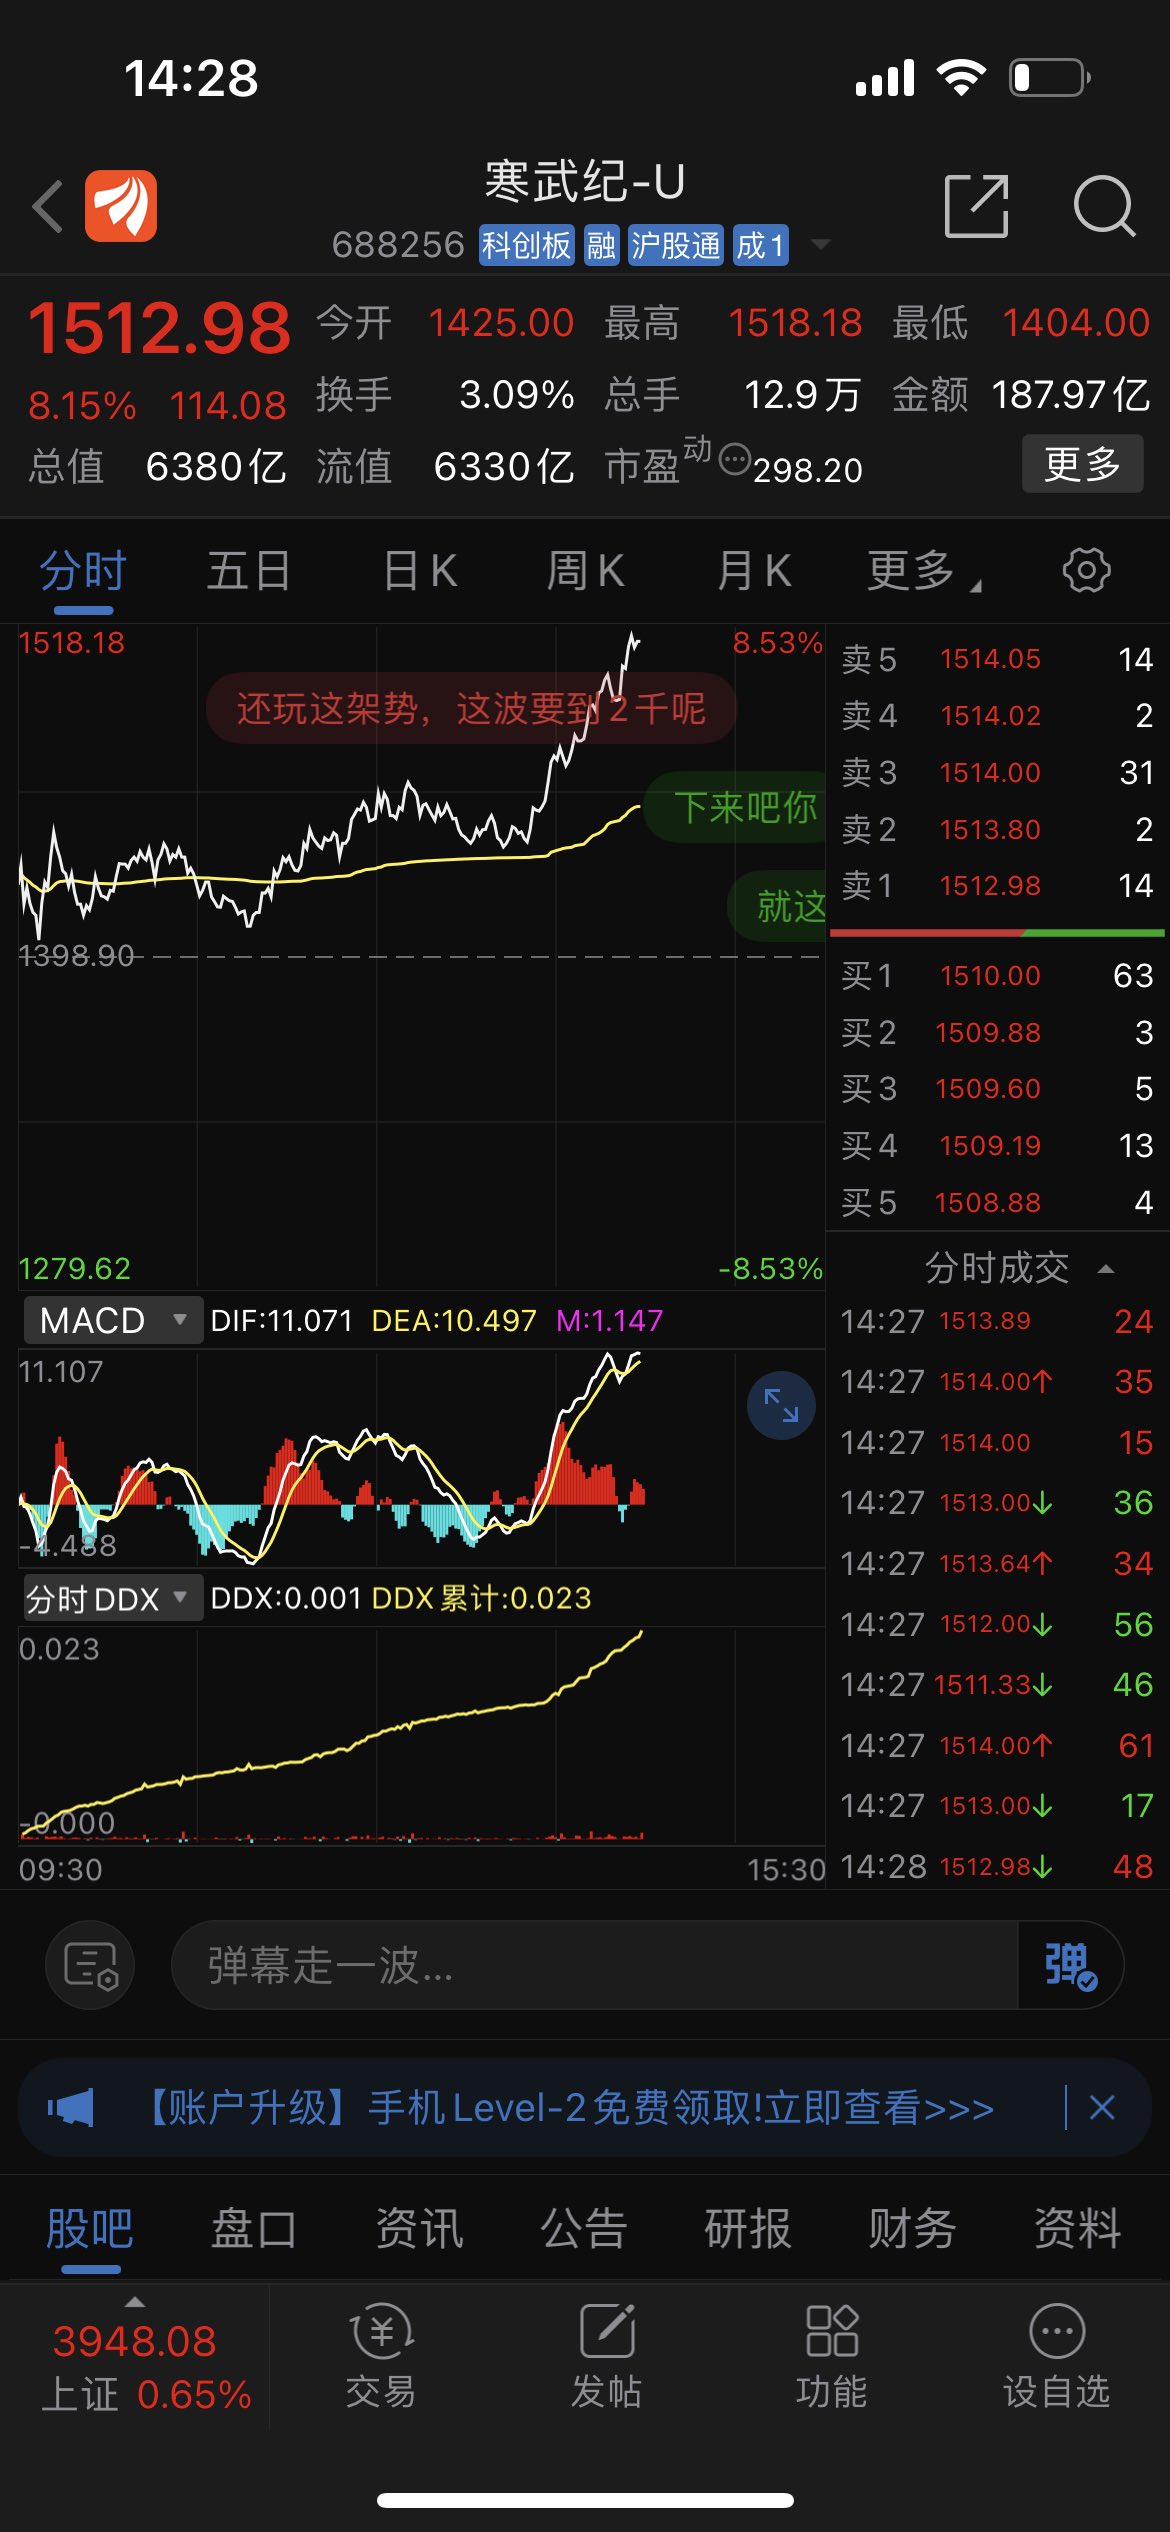
Task: Tap the 更多 quote details button
Action: coord(1082,464)
